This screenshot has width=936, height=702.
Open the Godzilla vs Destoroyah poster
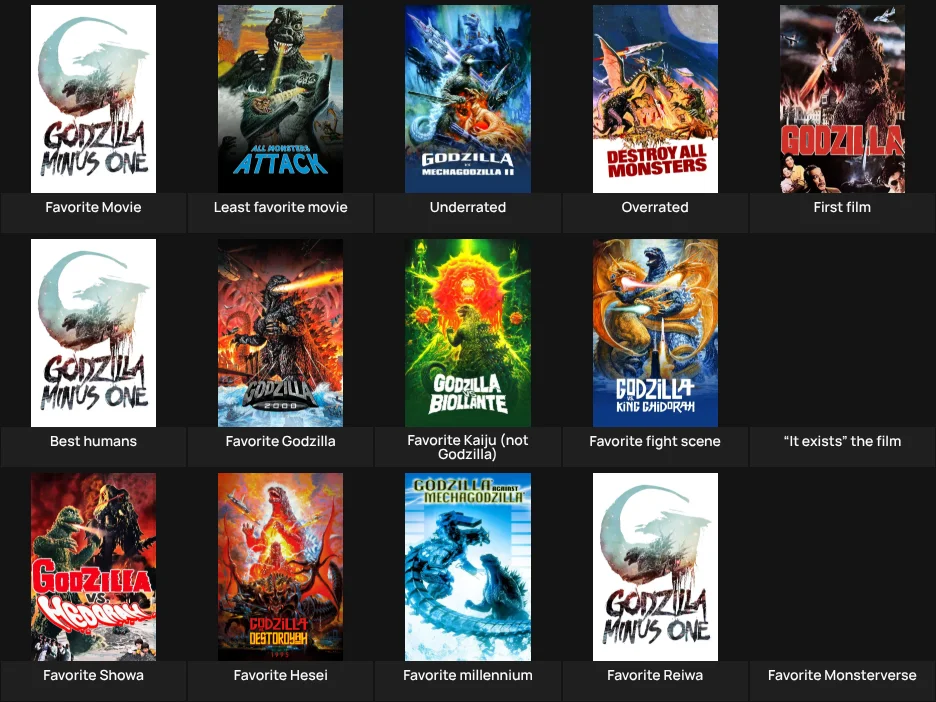coord(281,567)
